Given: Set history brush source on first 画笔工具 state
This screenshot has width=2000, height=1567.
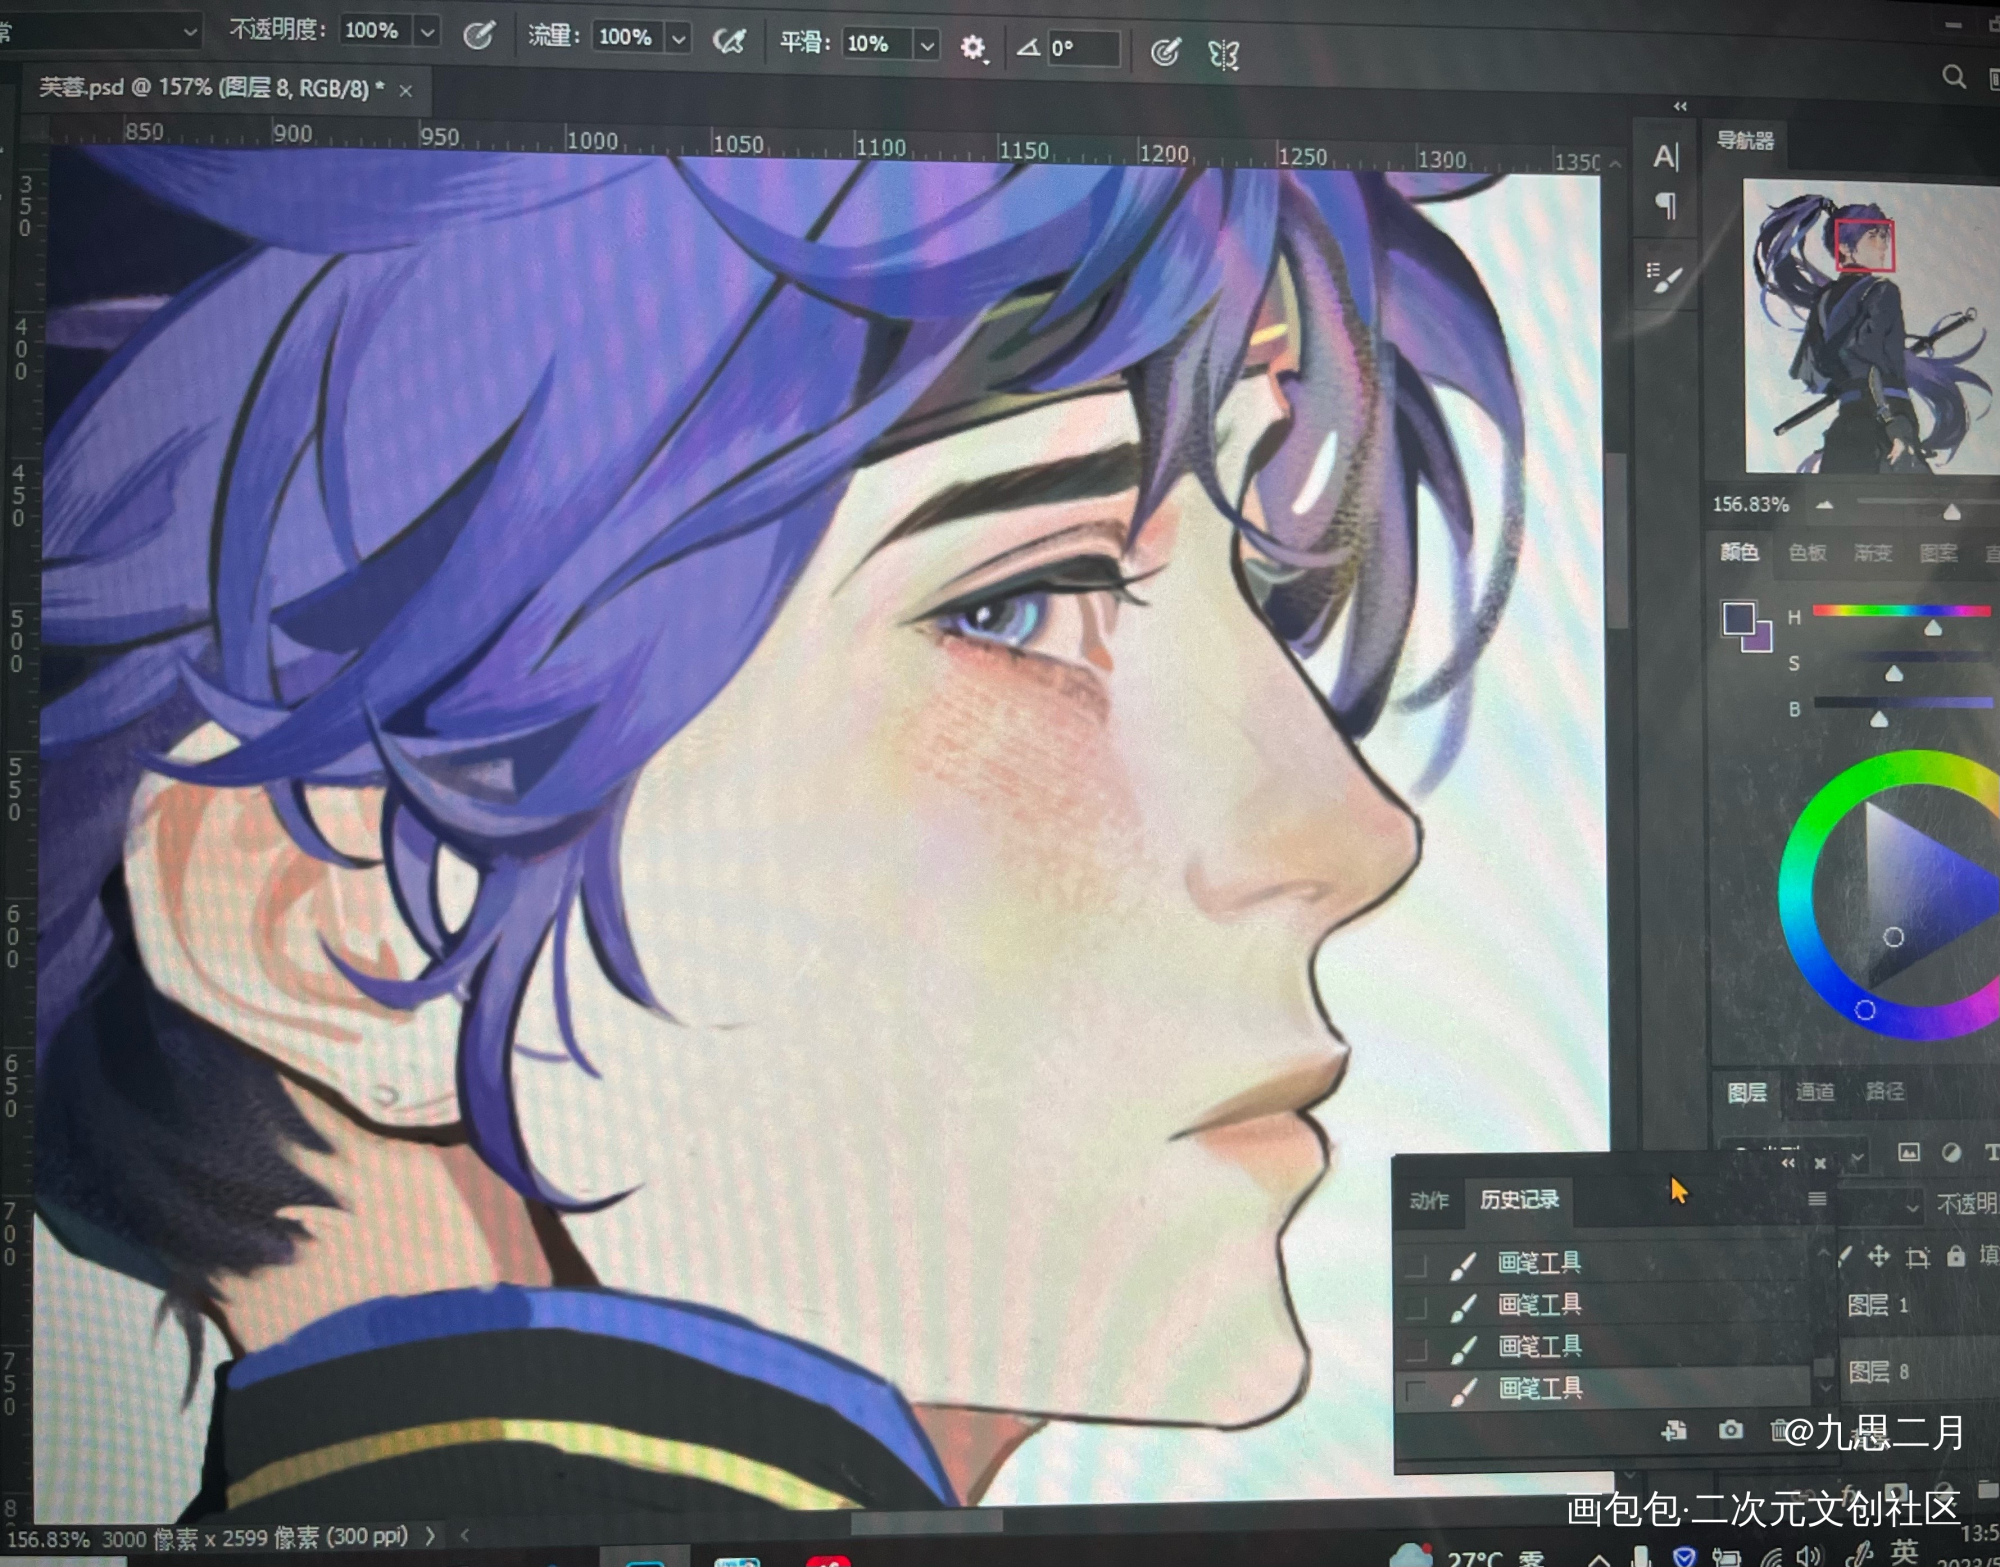Looking at the screenshot, I should point(1415,1265).
